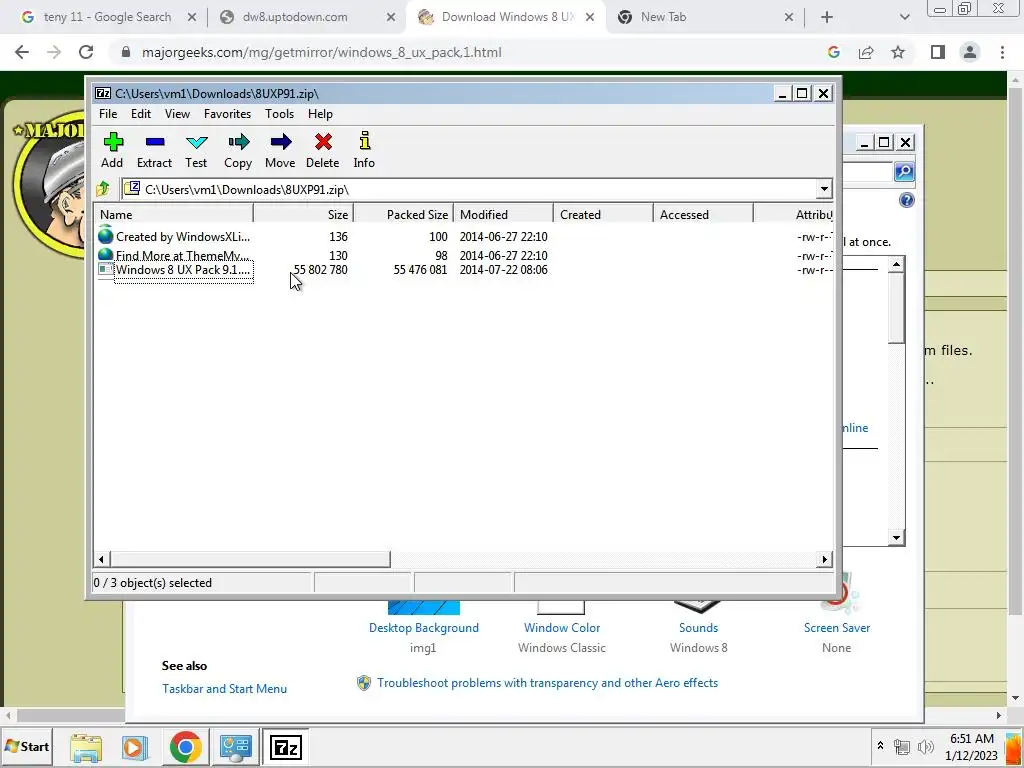Go up one folder level in 7-Zip
This screenshot has height=768, width=1024.
click(103, 189)
